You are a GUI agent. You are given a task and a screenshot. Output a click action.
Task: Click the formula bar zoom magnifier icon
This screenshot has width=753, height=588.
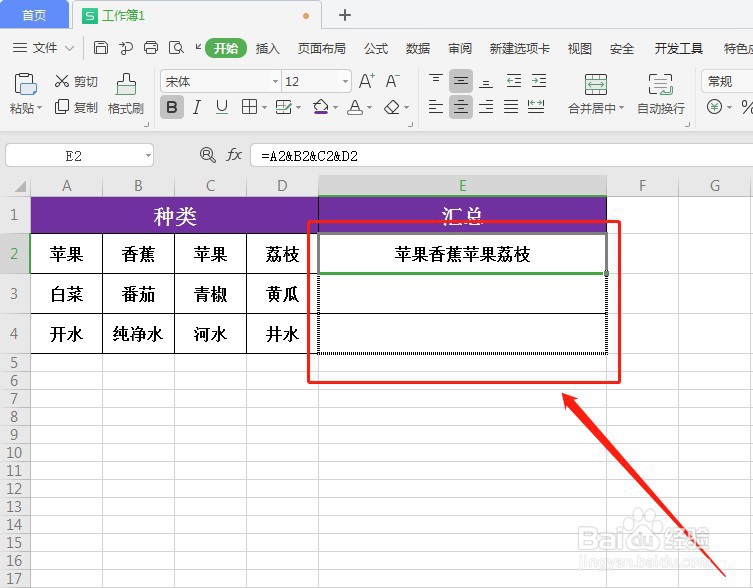[x=207, y=155]
